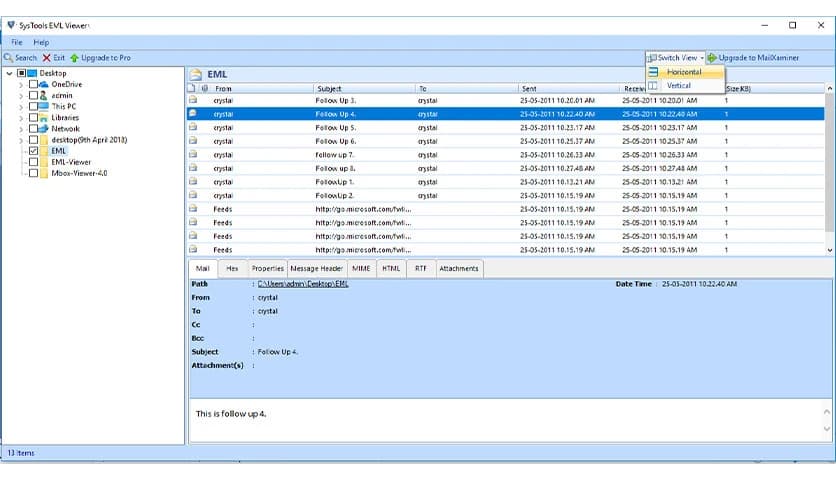Click the Desktop icon at the tree root
This screenshot has width=836, height=484.
[x=32, y=73]
